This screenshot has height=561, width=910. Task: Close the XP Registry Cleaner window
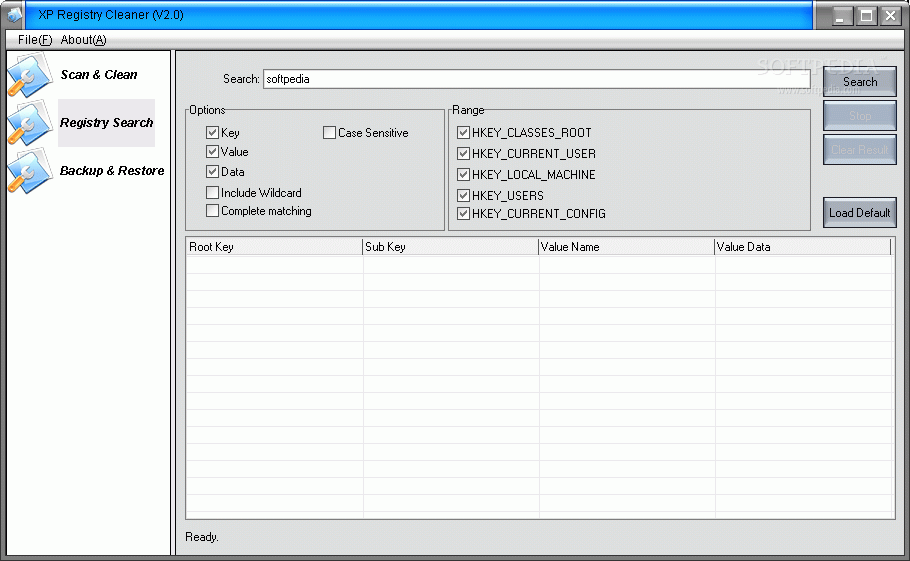(890, 16)
